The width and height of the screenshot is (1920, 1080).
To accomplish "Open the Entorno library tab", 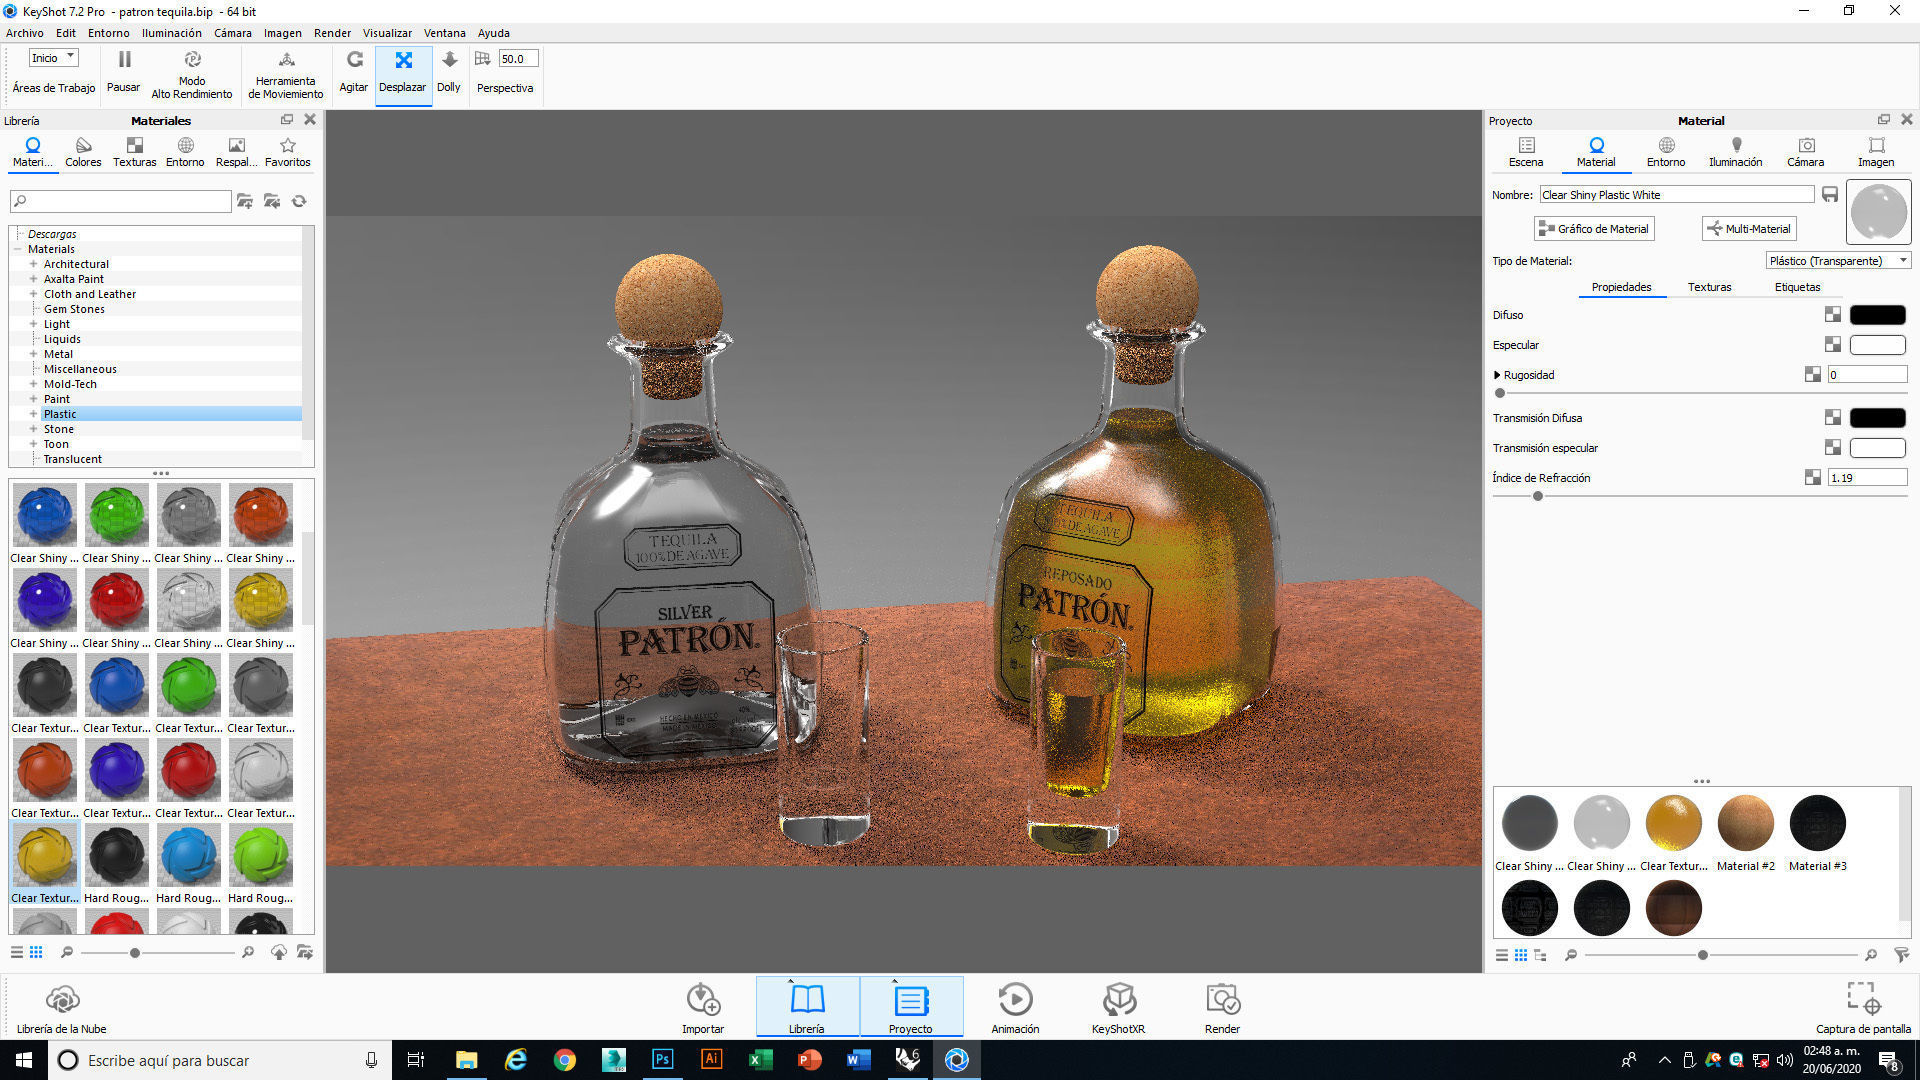I will click(x=185, y=151).
